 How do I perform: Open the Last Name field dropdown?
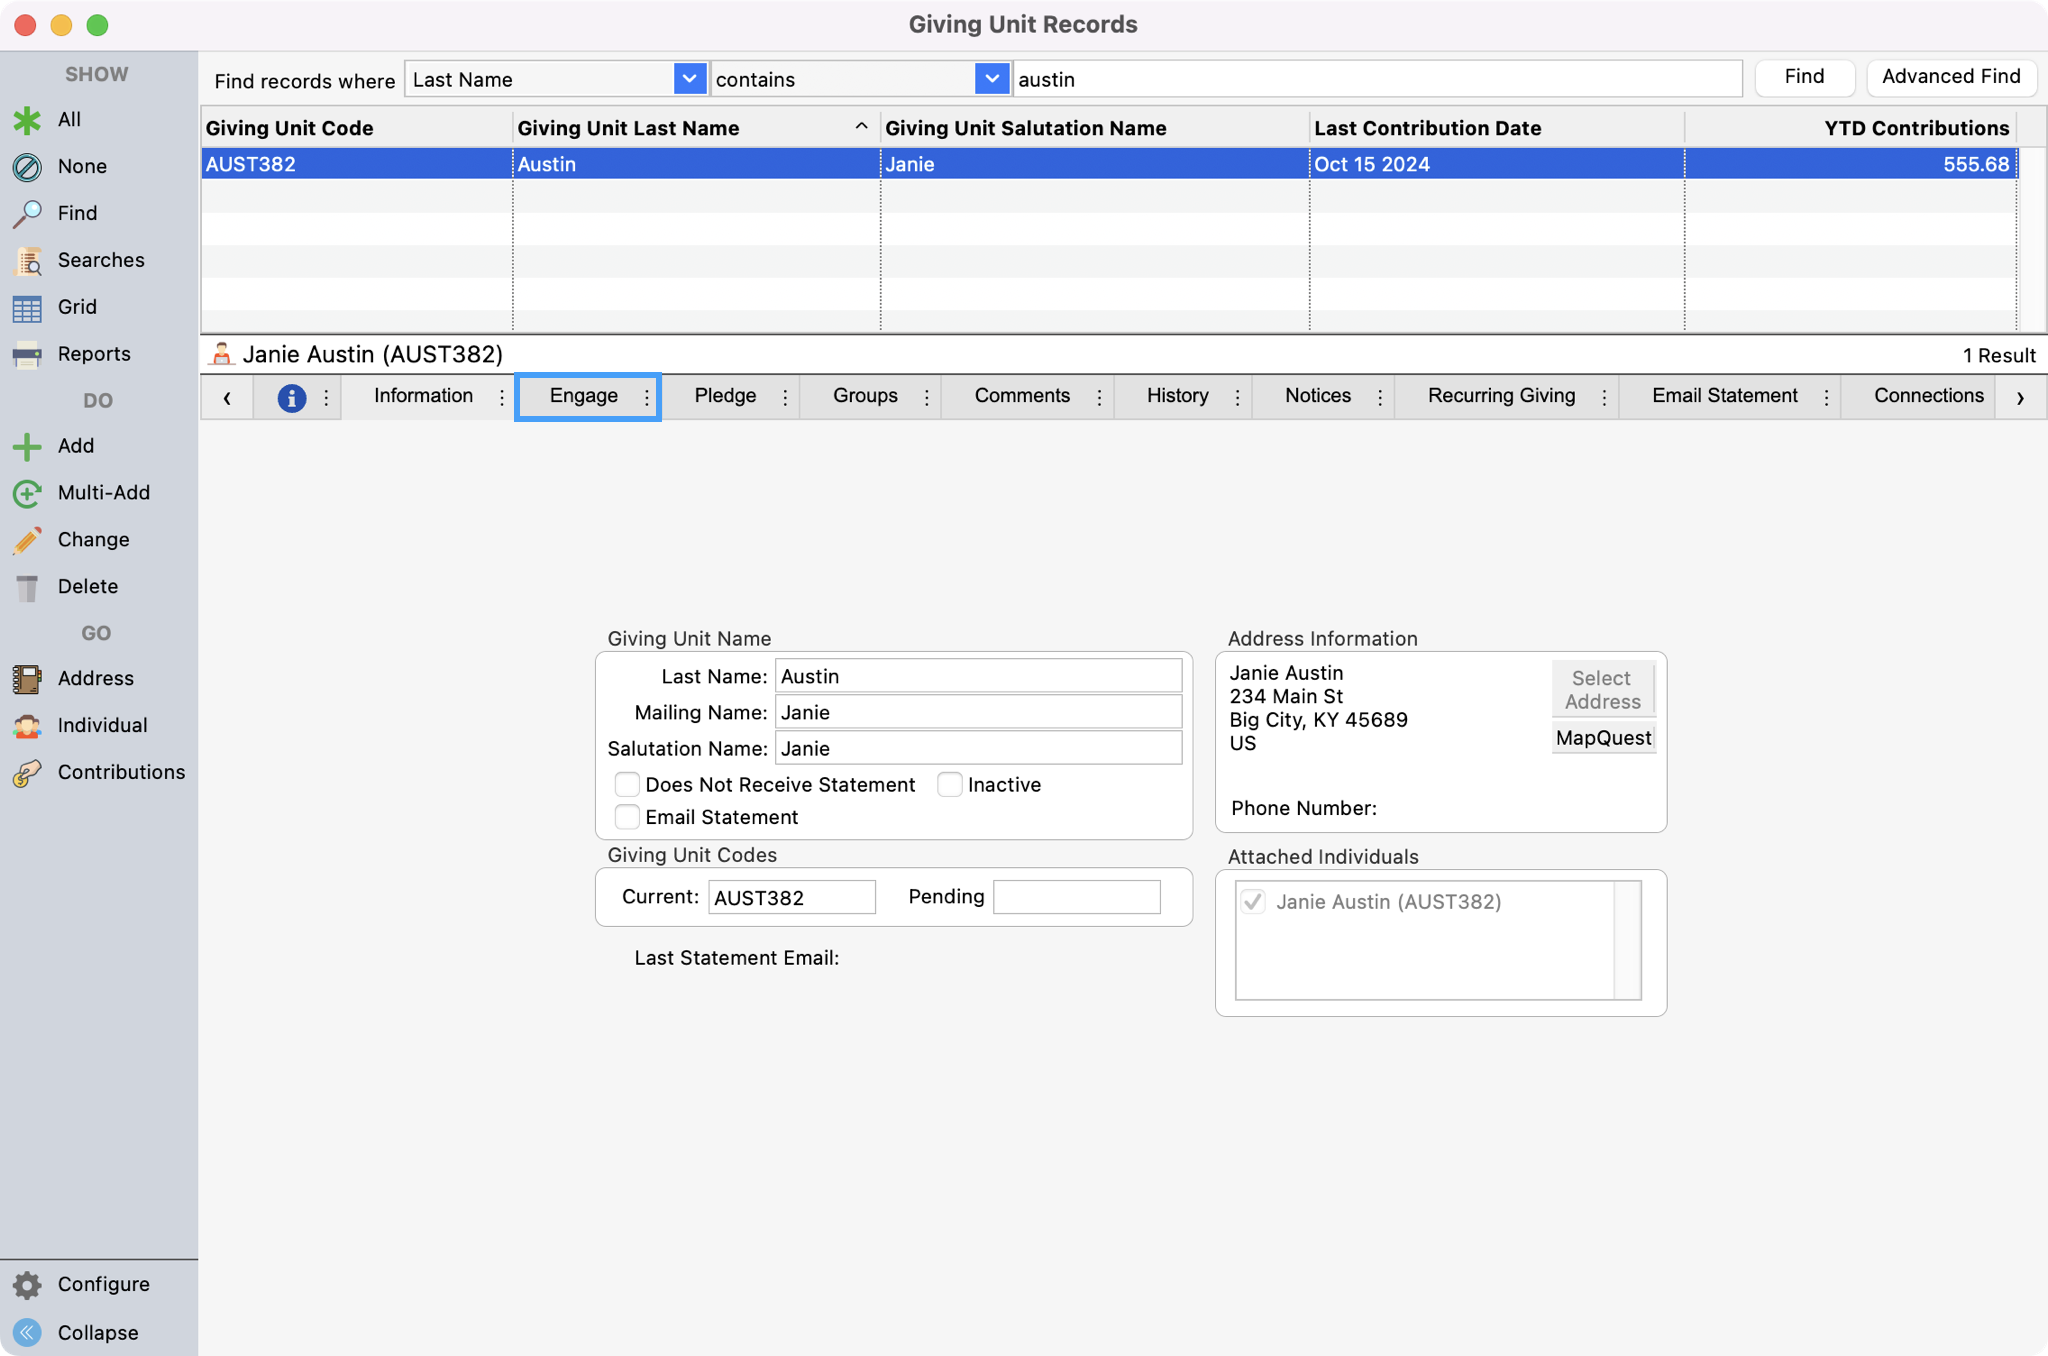coord(689,79)
